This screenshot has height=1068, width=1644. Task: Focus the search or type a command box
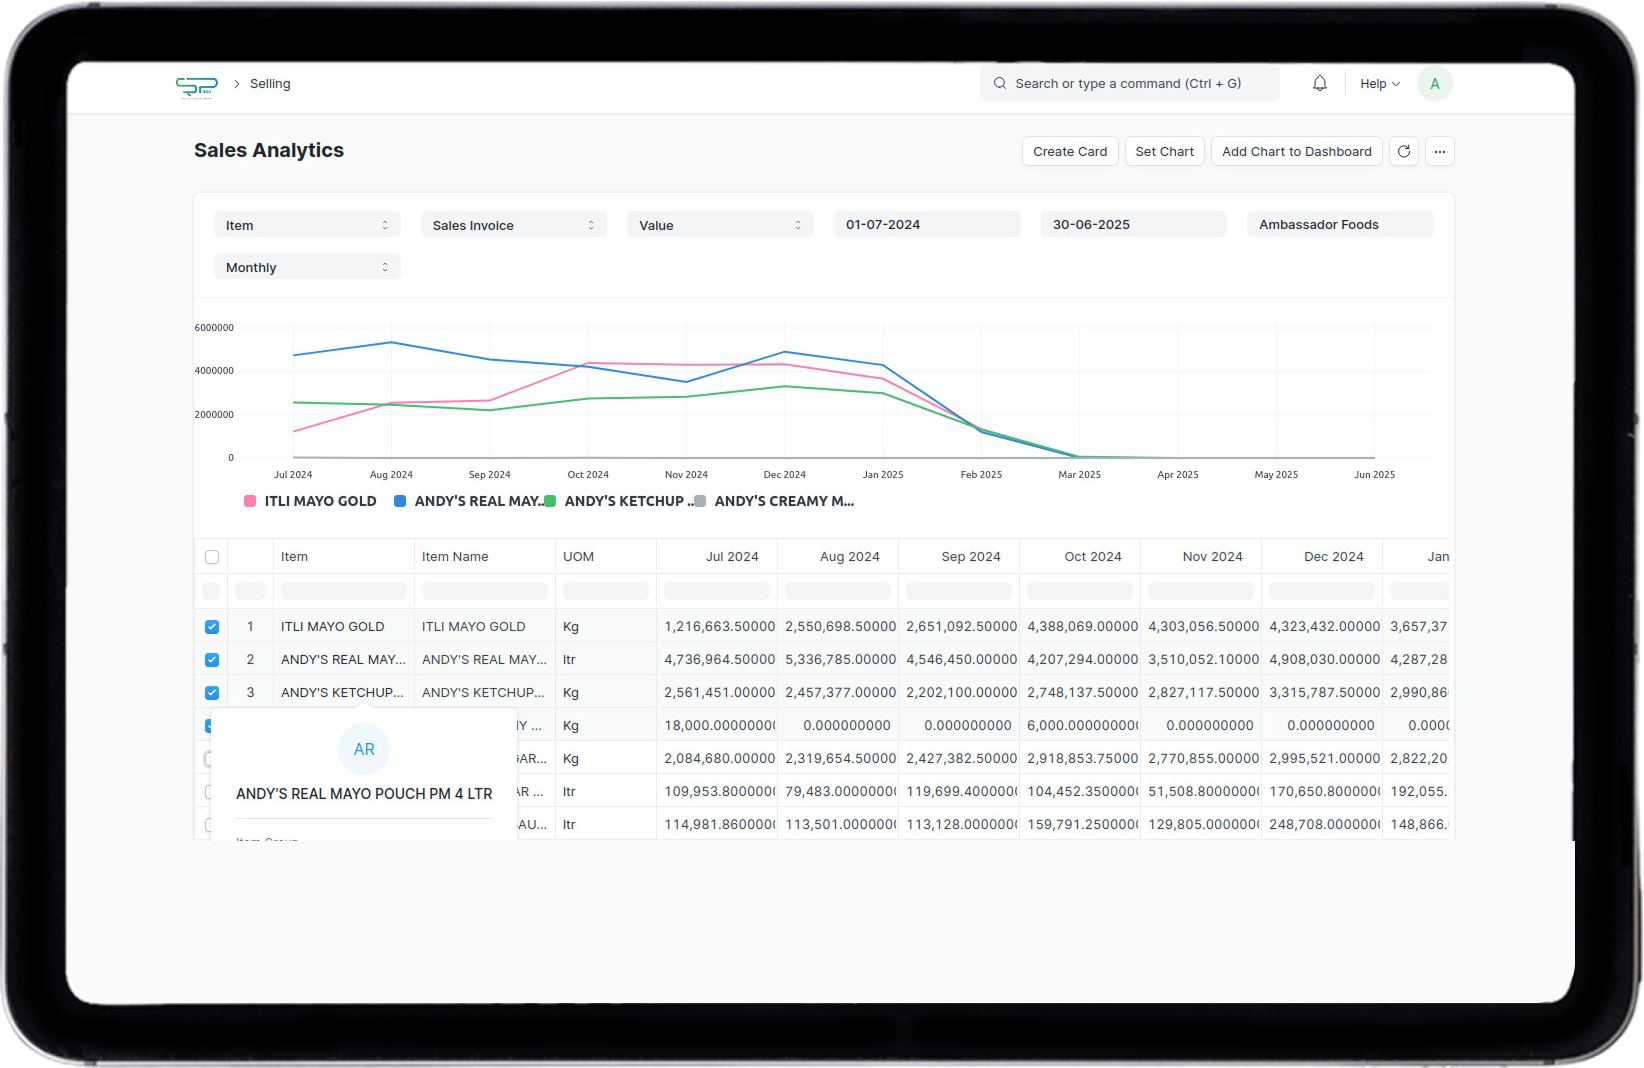[x=1130, y=84]
